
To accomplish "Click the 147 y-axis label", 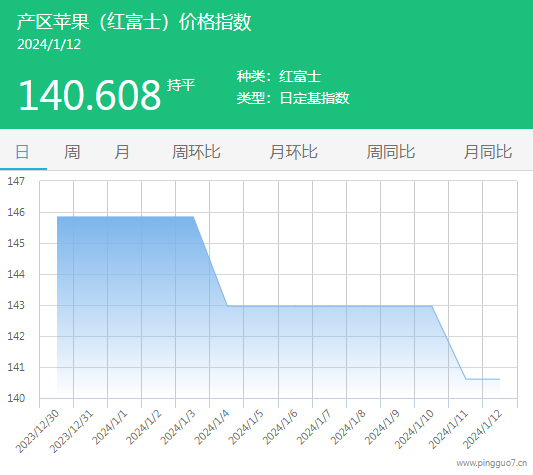I will [16, 181].
